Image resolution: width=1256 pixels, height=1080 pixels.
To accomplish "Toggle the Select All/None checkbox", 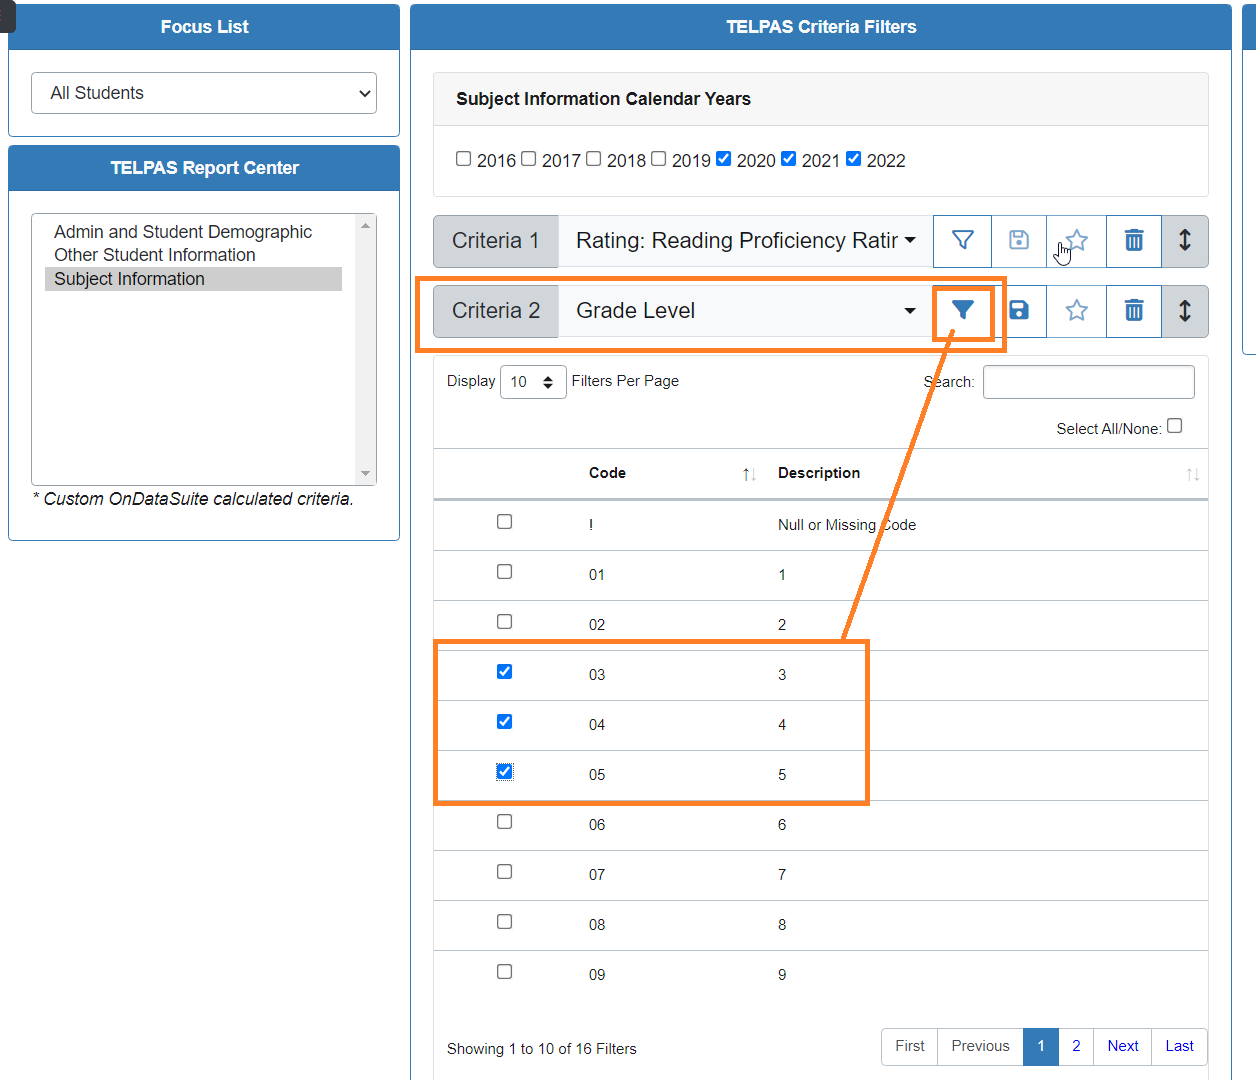I will [x=1174, y=425].
